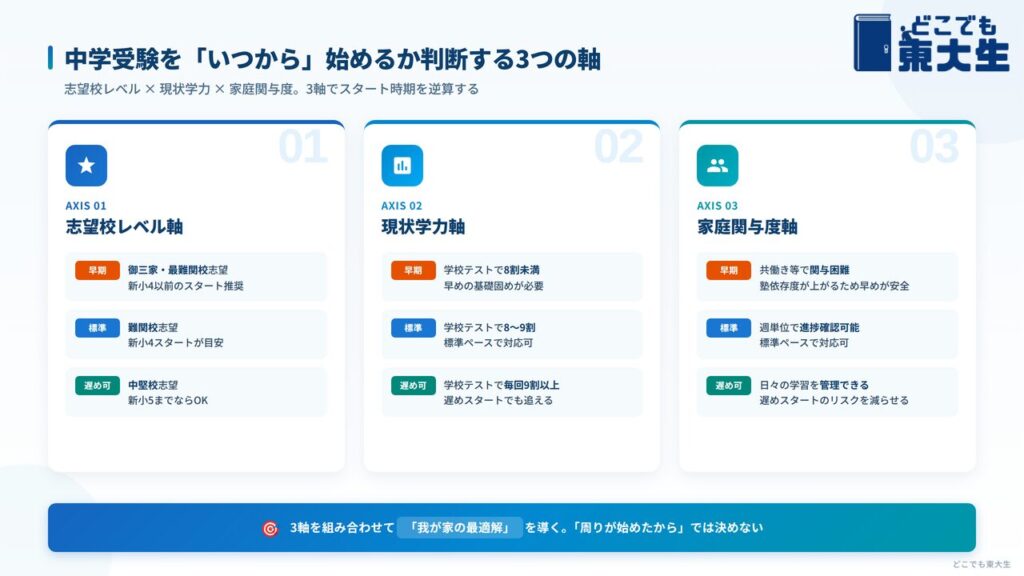Click the star icon in Axis 01 card
This screenshot has height=576, width=1024.
tap(86, 165)
